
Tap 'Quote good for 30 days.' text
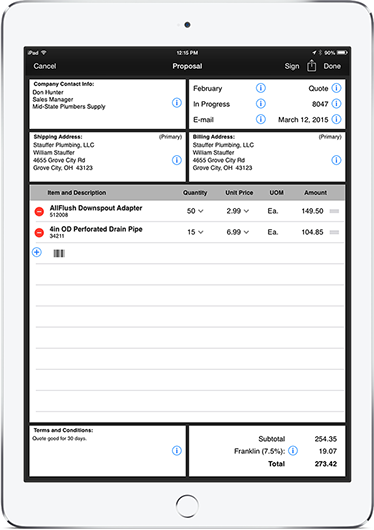pyautogui.click(x=59, y=438)
